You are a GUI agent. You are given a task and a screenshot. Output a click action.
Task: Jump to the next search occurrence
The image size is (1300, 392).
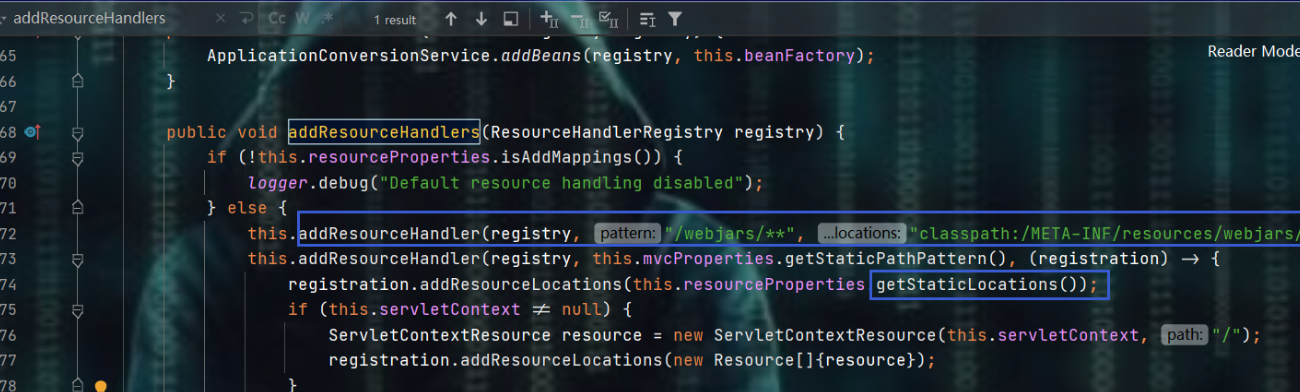[x=481, y=19]
